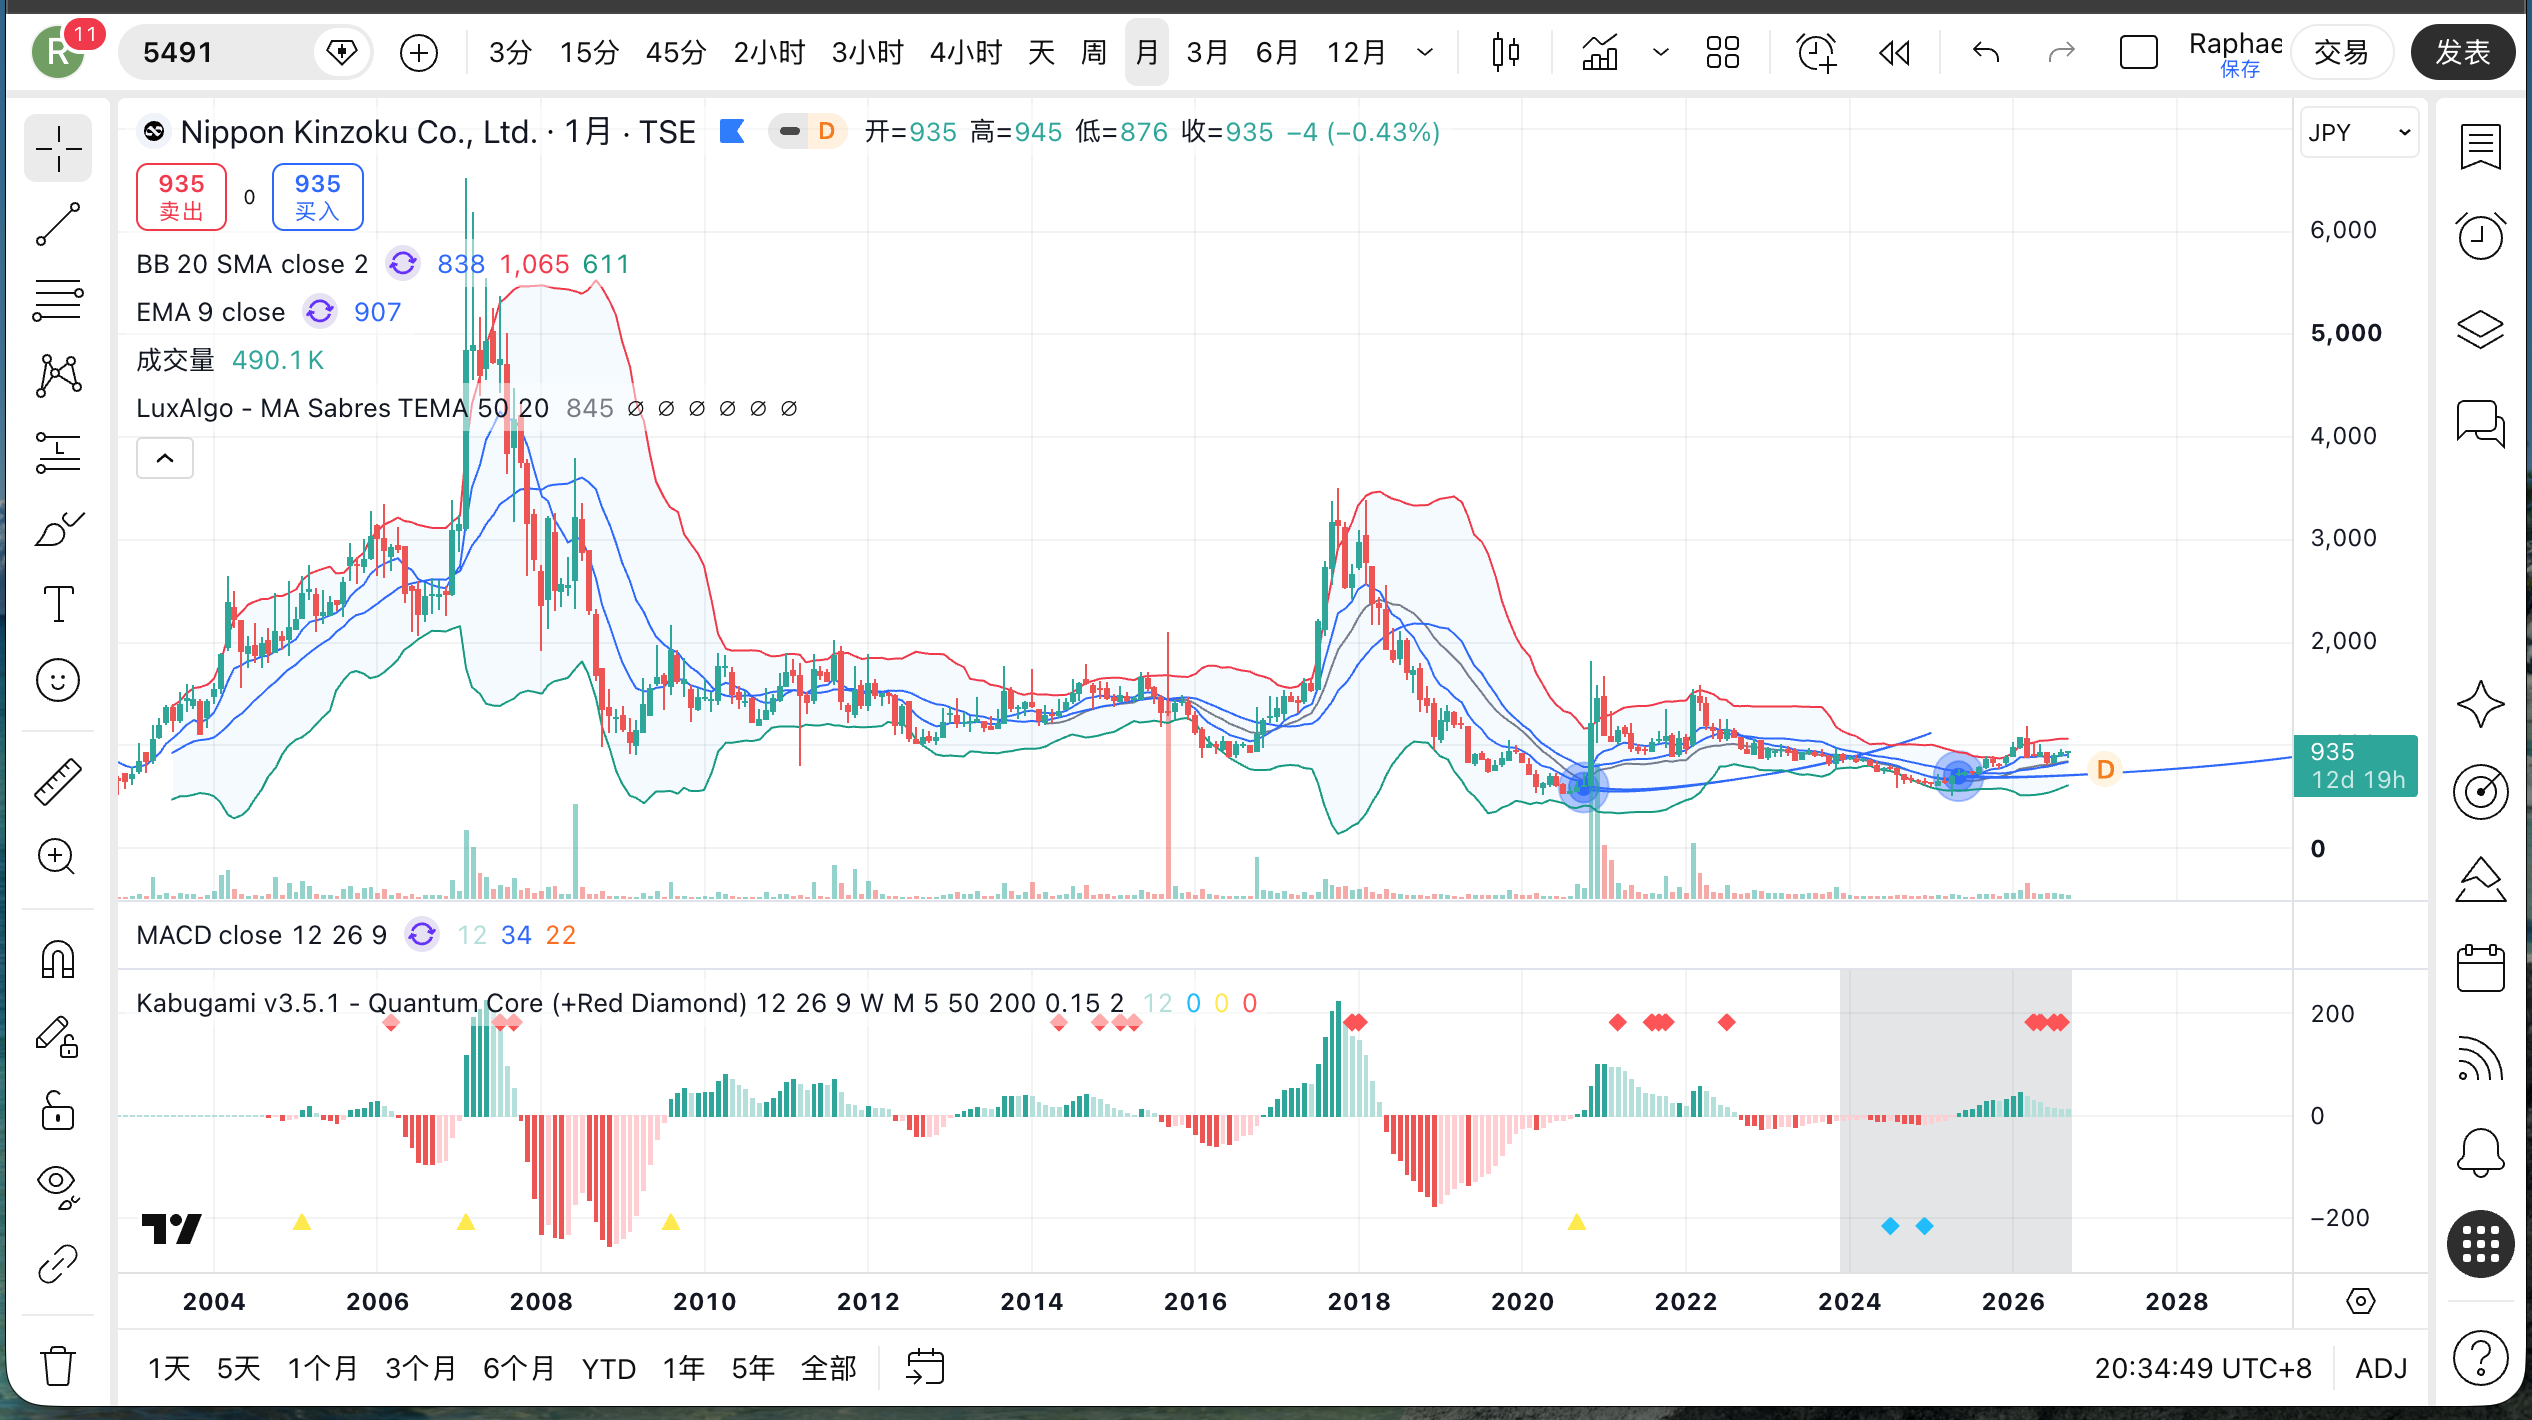Select the crosshair cursor tool
The image size is (2532, 1420).
point(58,148)
